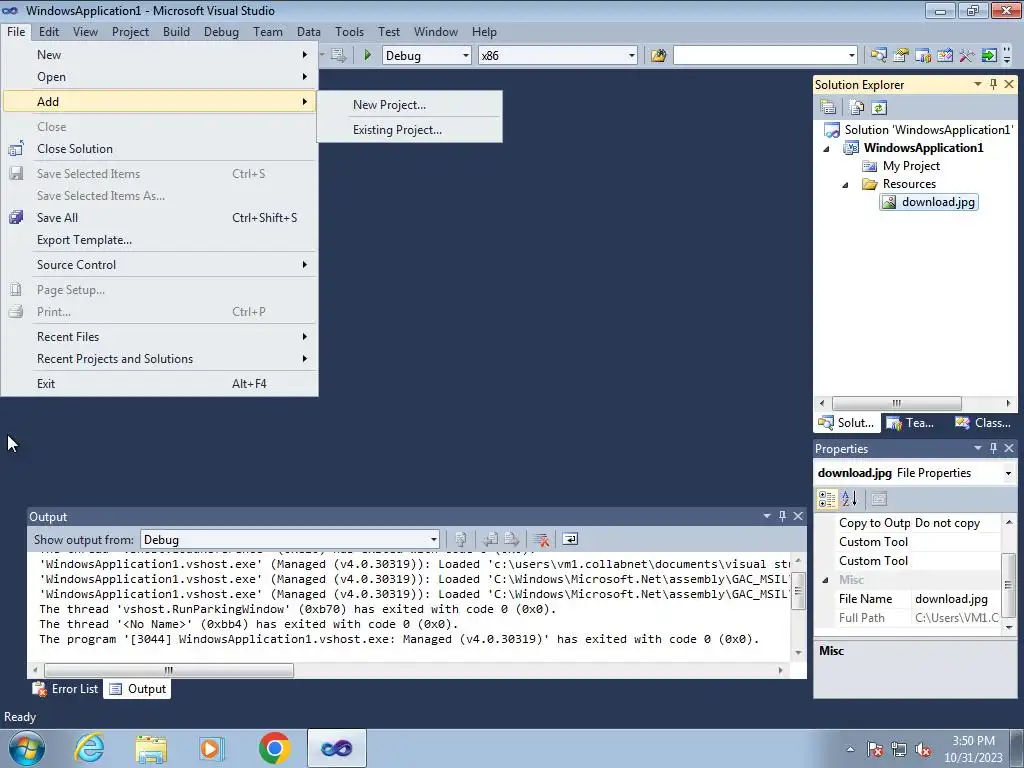Click the Copy to Output property value

point(955,523)
